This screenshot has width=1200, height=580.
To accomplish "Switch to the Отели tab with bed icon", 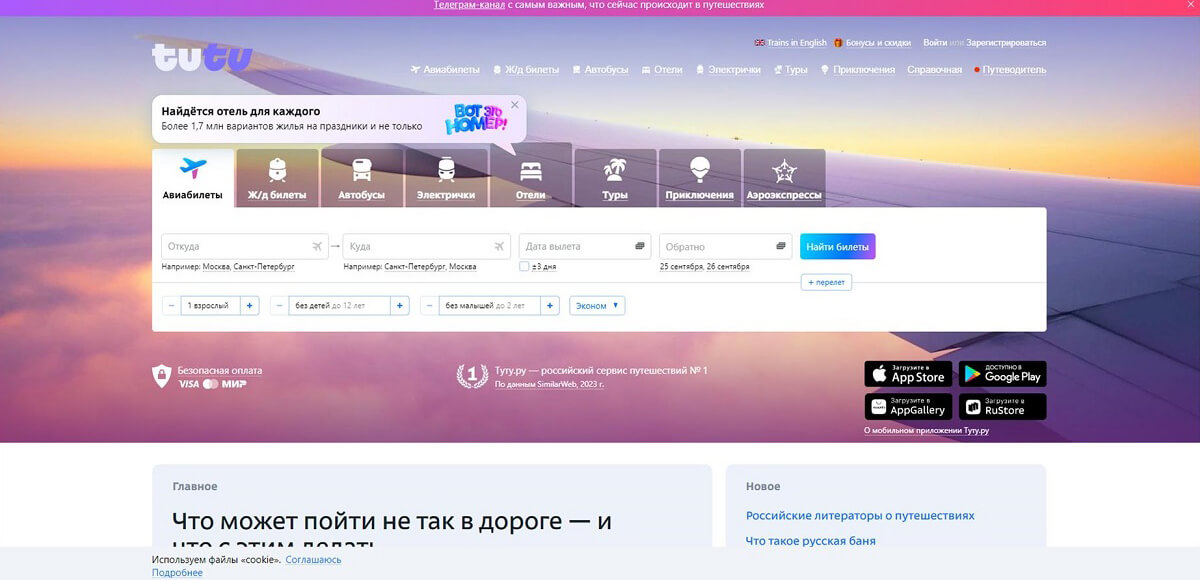I will tap(530, 177).
